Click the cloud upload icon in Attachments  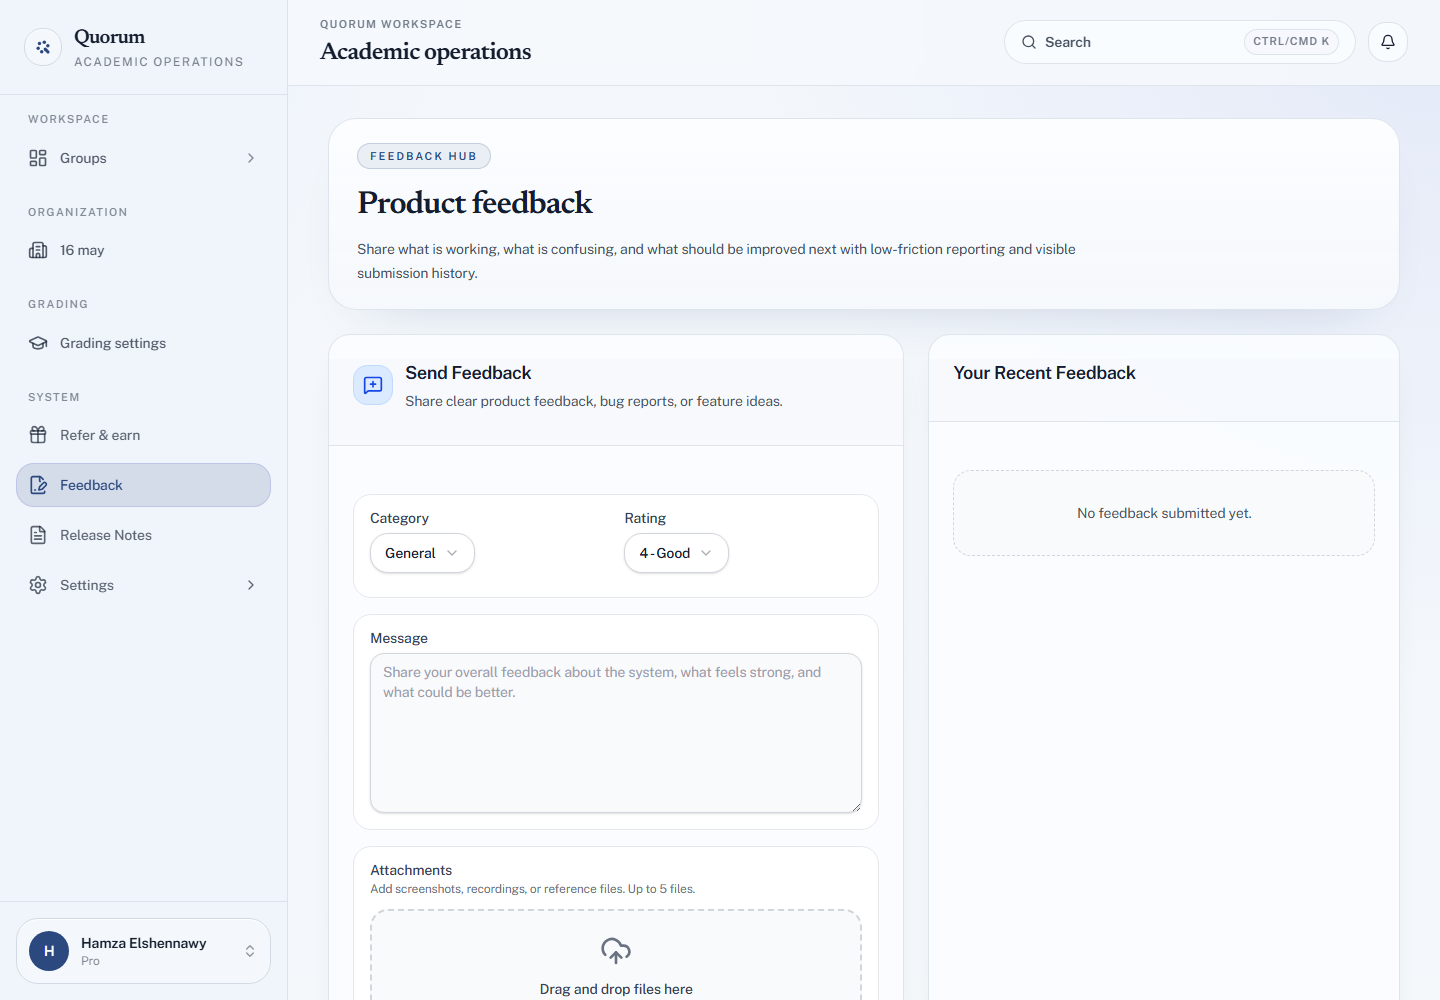click(616, 950)
